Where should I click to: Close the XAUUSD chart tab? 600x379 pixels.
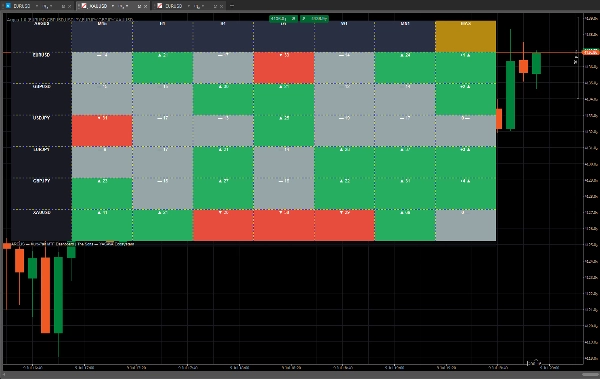tap(145, 6)
